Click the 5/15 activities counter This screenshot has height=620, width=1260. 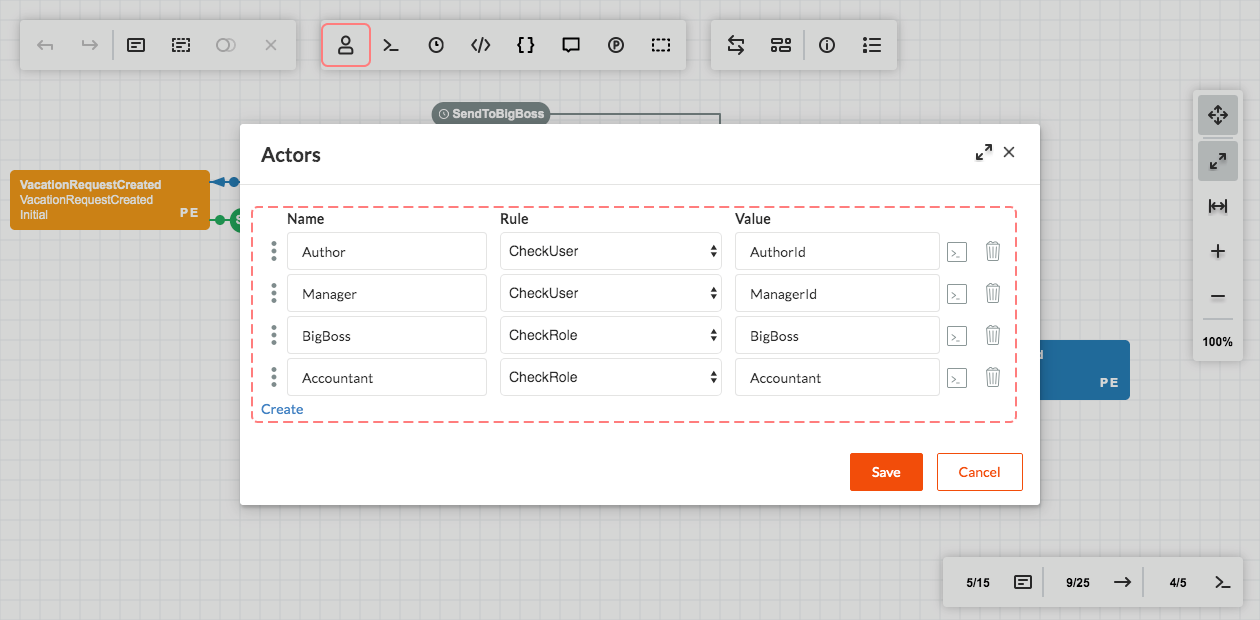click(x=978, y=582)
